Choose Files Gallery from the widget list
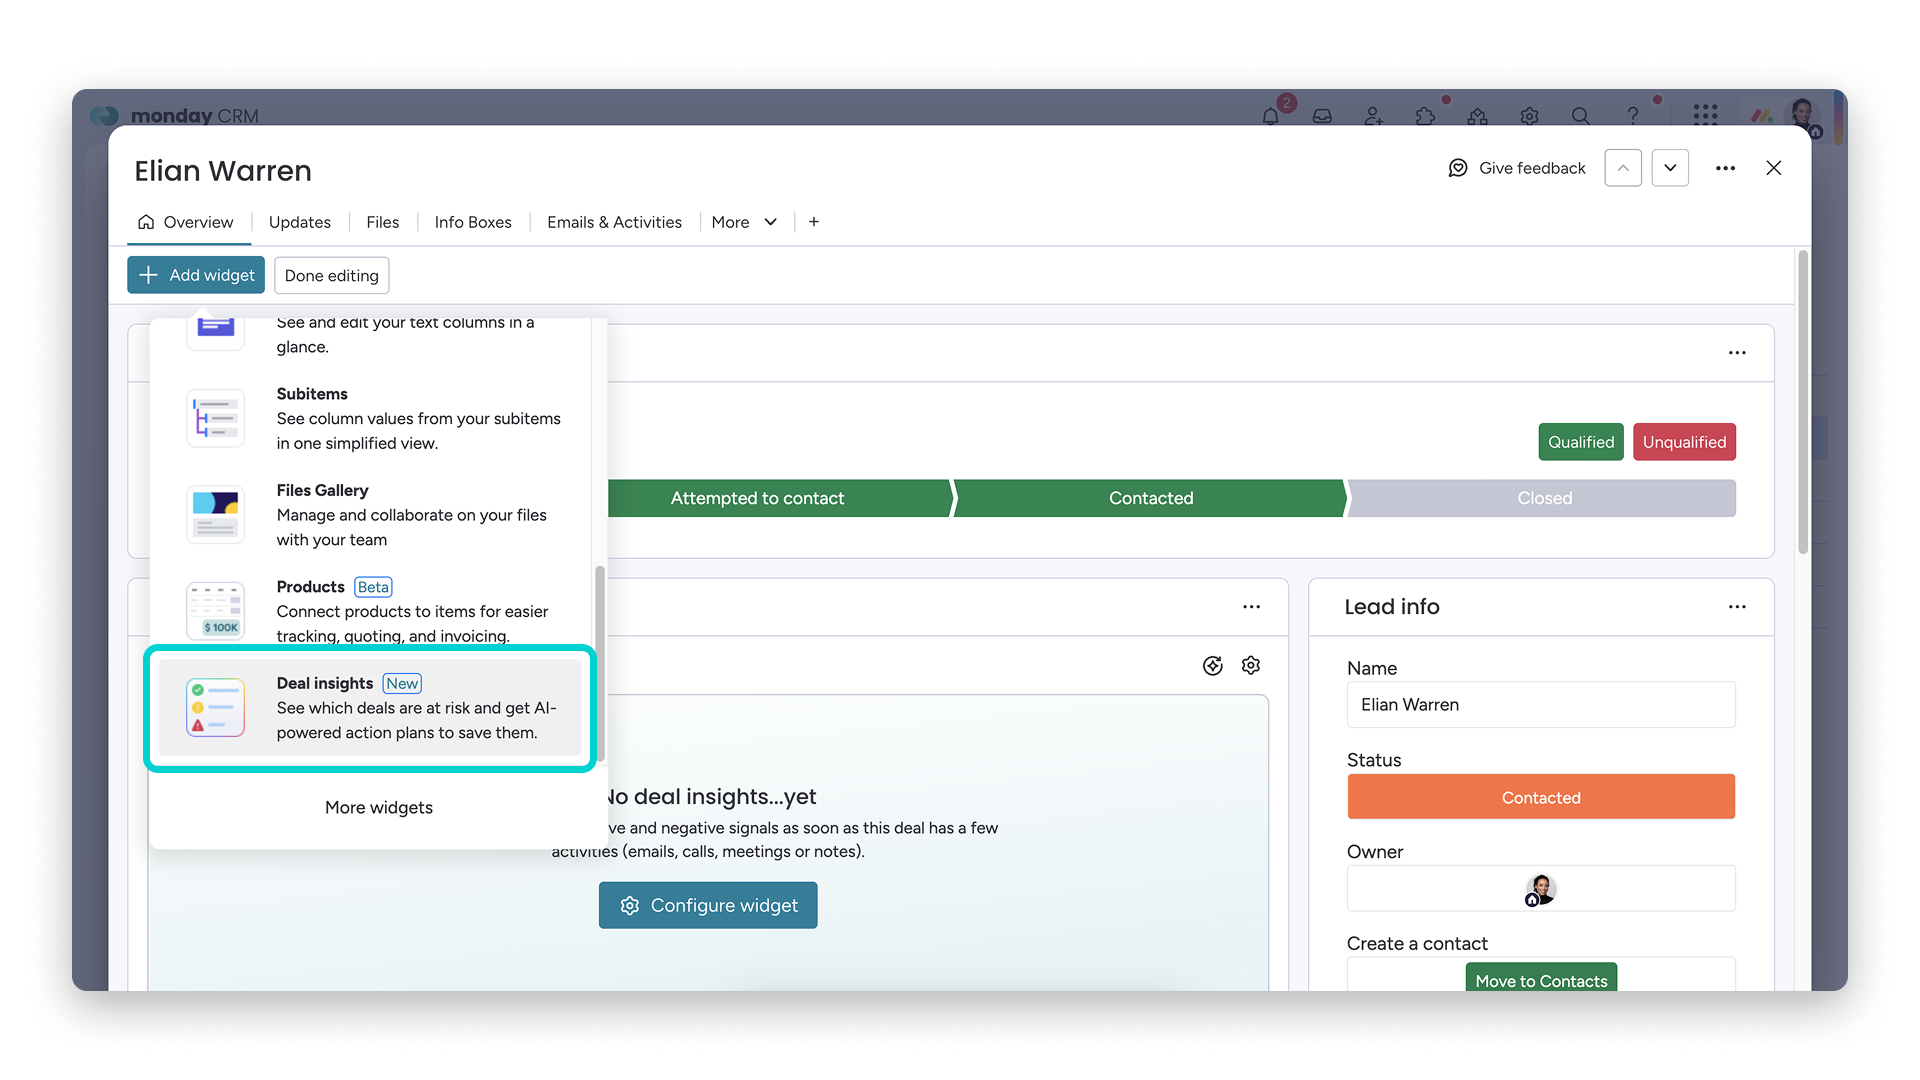 [371, 514]
